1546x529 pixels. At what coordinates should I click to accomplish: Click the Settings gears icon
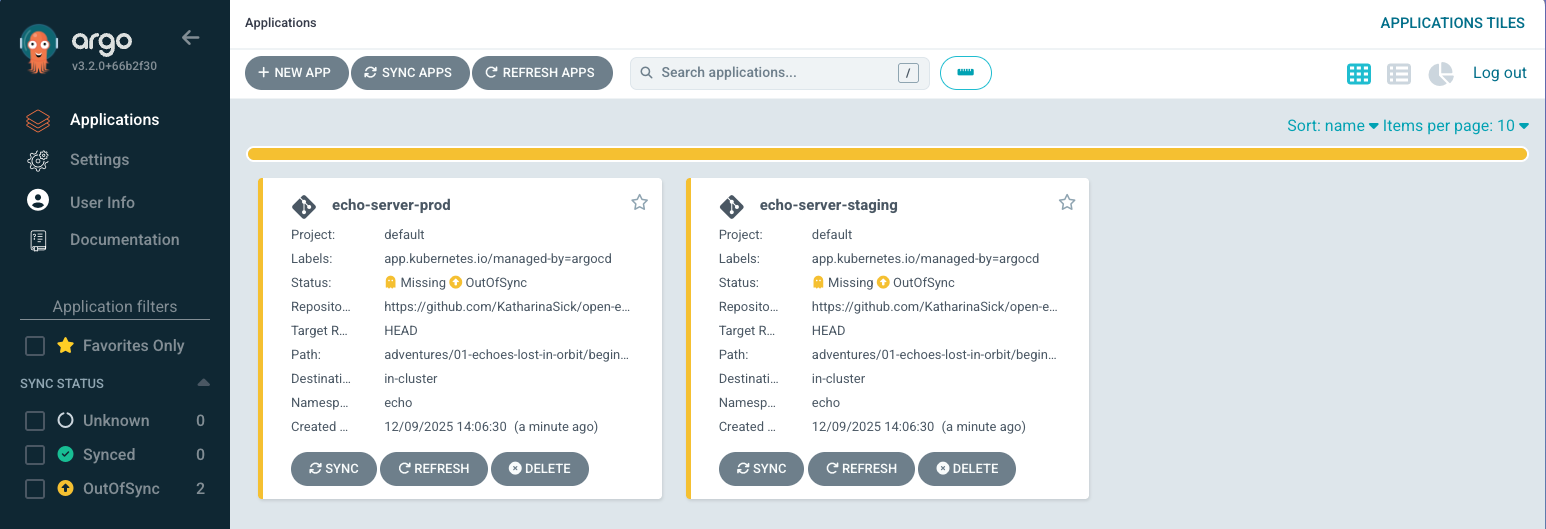click(x=38, y=160)
